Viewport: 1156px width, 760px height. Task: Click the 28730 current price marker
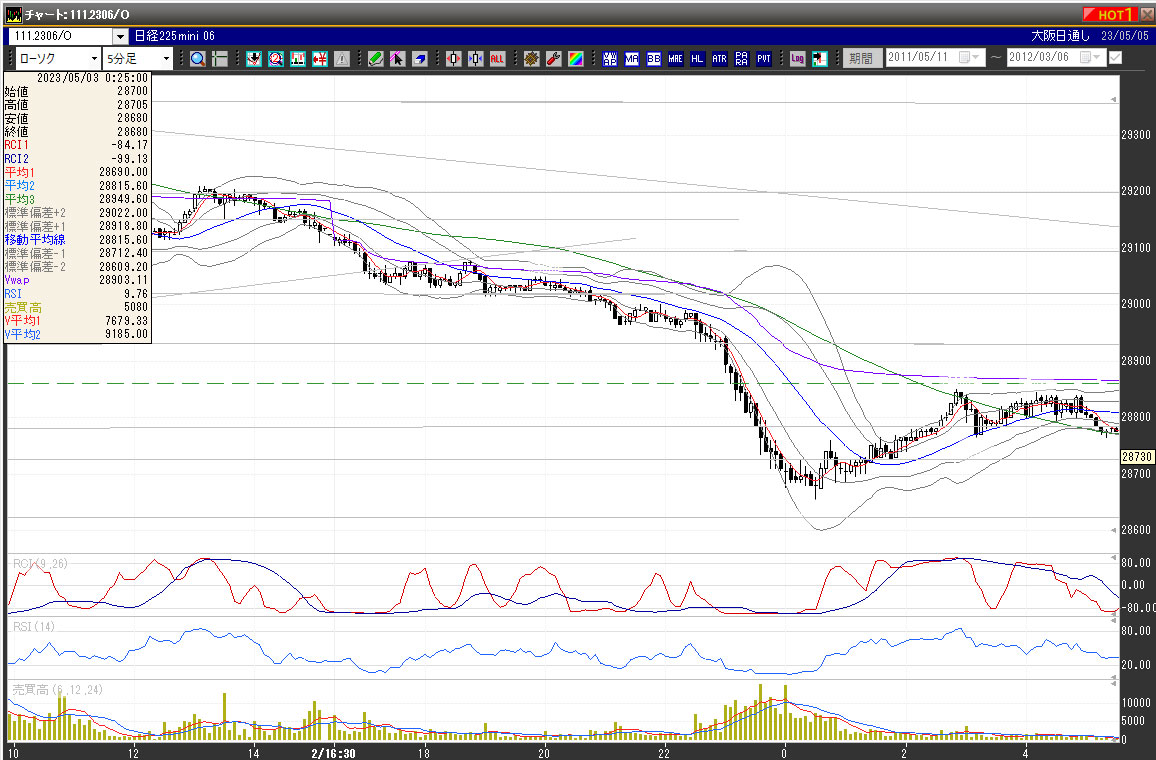1137,457
